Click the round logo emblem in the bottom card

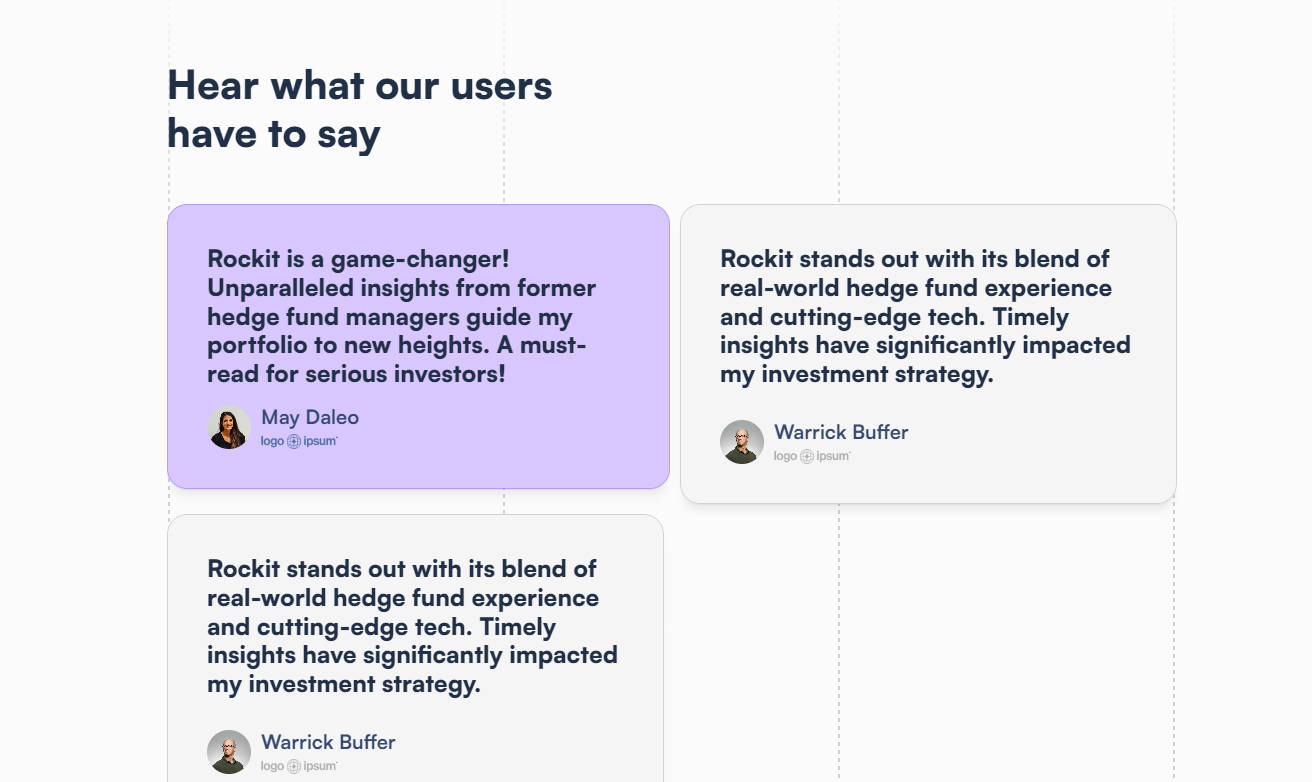click(x=294, y=766)
